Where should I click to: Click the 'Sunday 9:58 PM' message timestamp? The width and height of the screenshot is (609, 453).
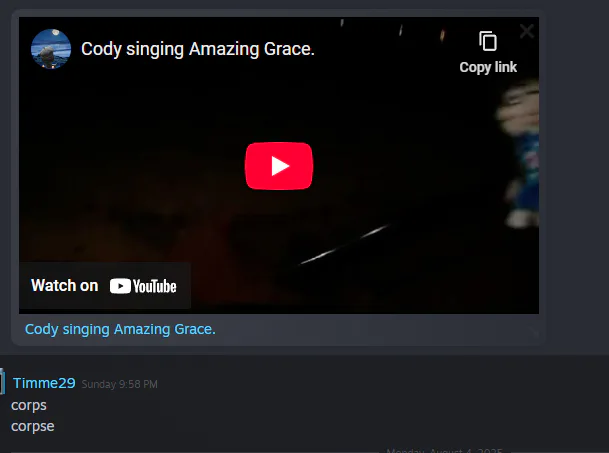(x=119, y=384)
